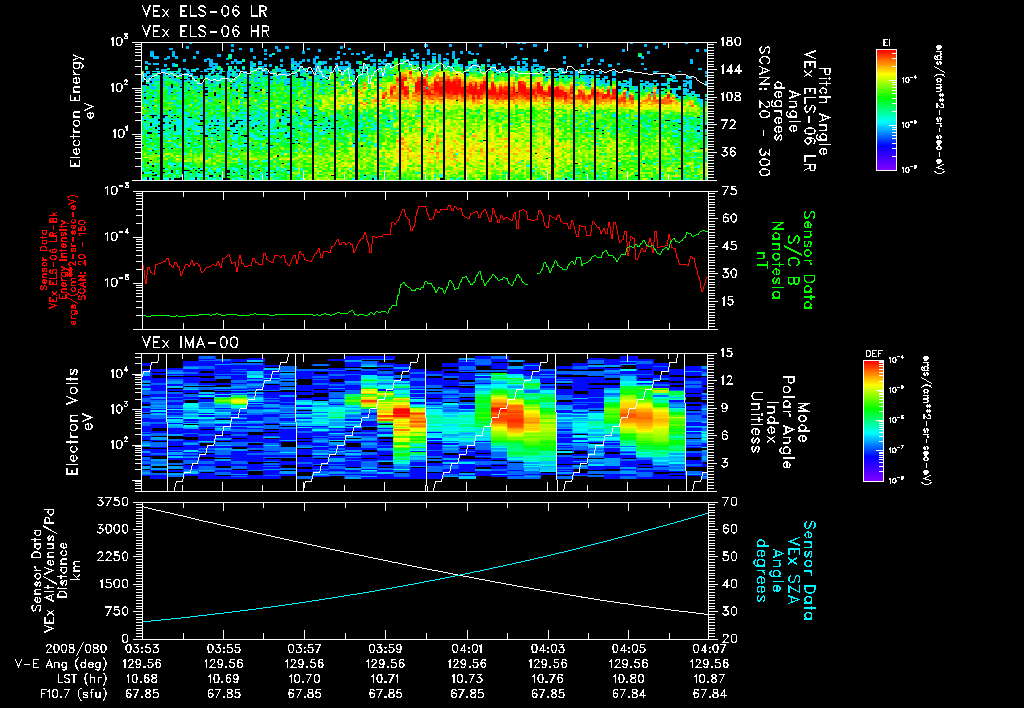Click the 'V-E Ang (deg)' row label
Image resolution: width=1024 pixels, height=708 pixels.
[61, 665]
